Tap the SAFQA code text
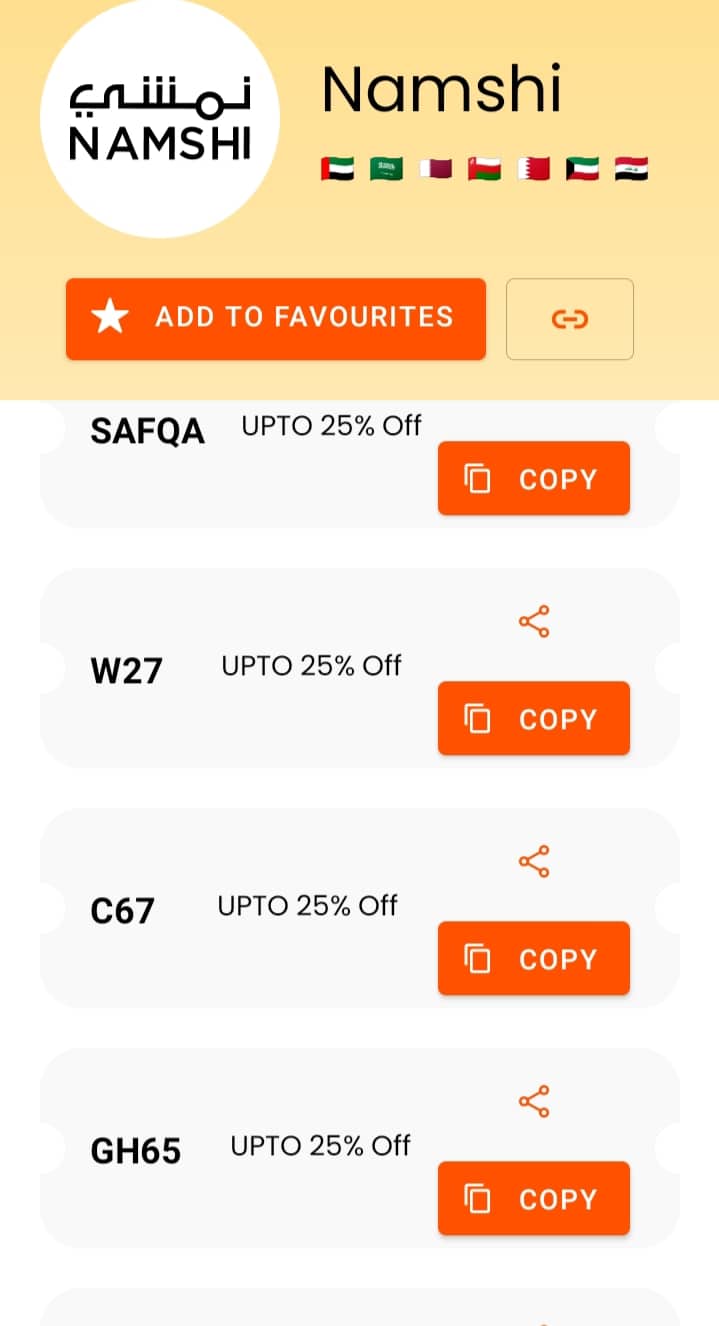This screenshot has width=719, height=1326. click(147, 432)
